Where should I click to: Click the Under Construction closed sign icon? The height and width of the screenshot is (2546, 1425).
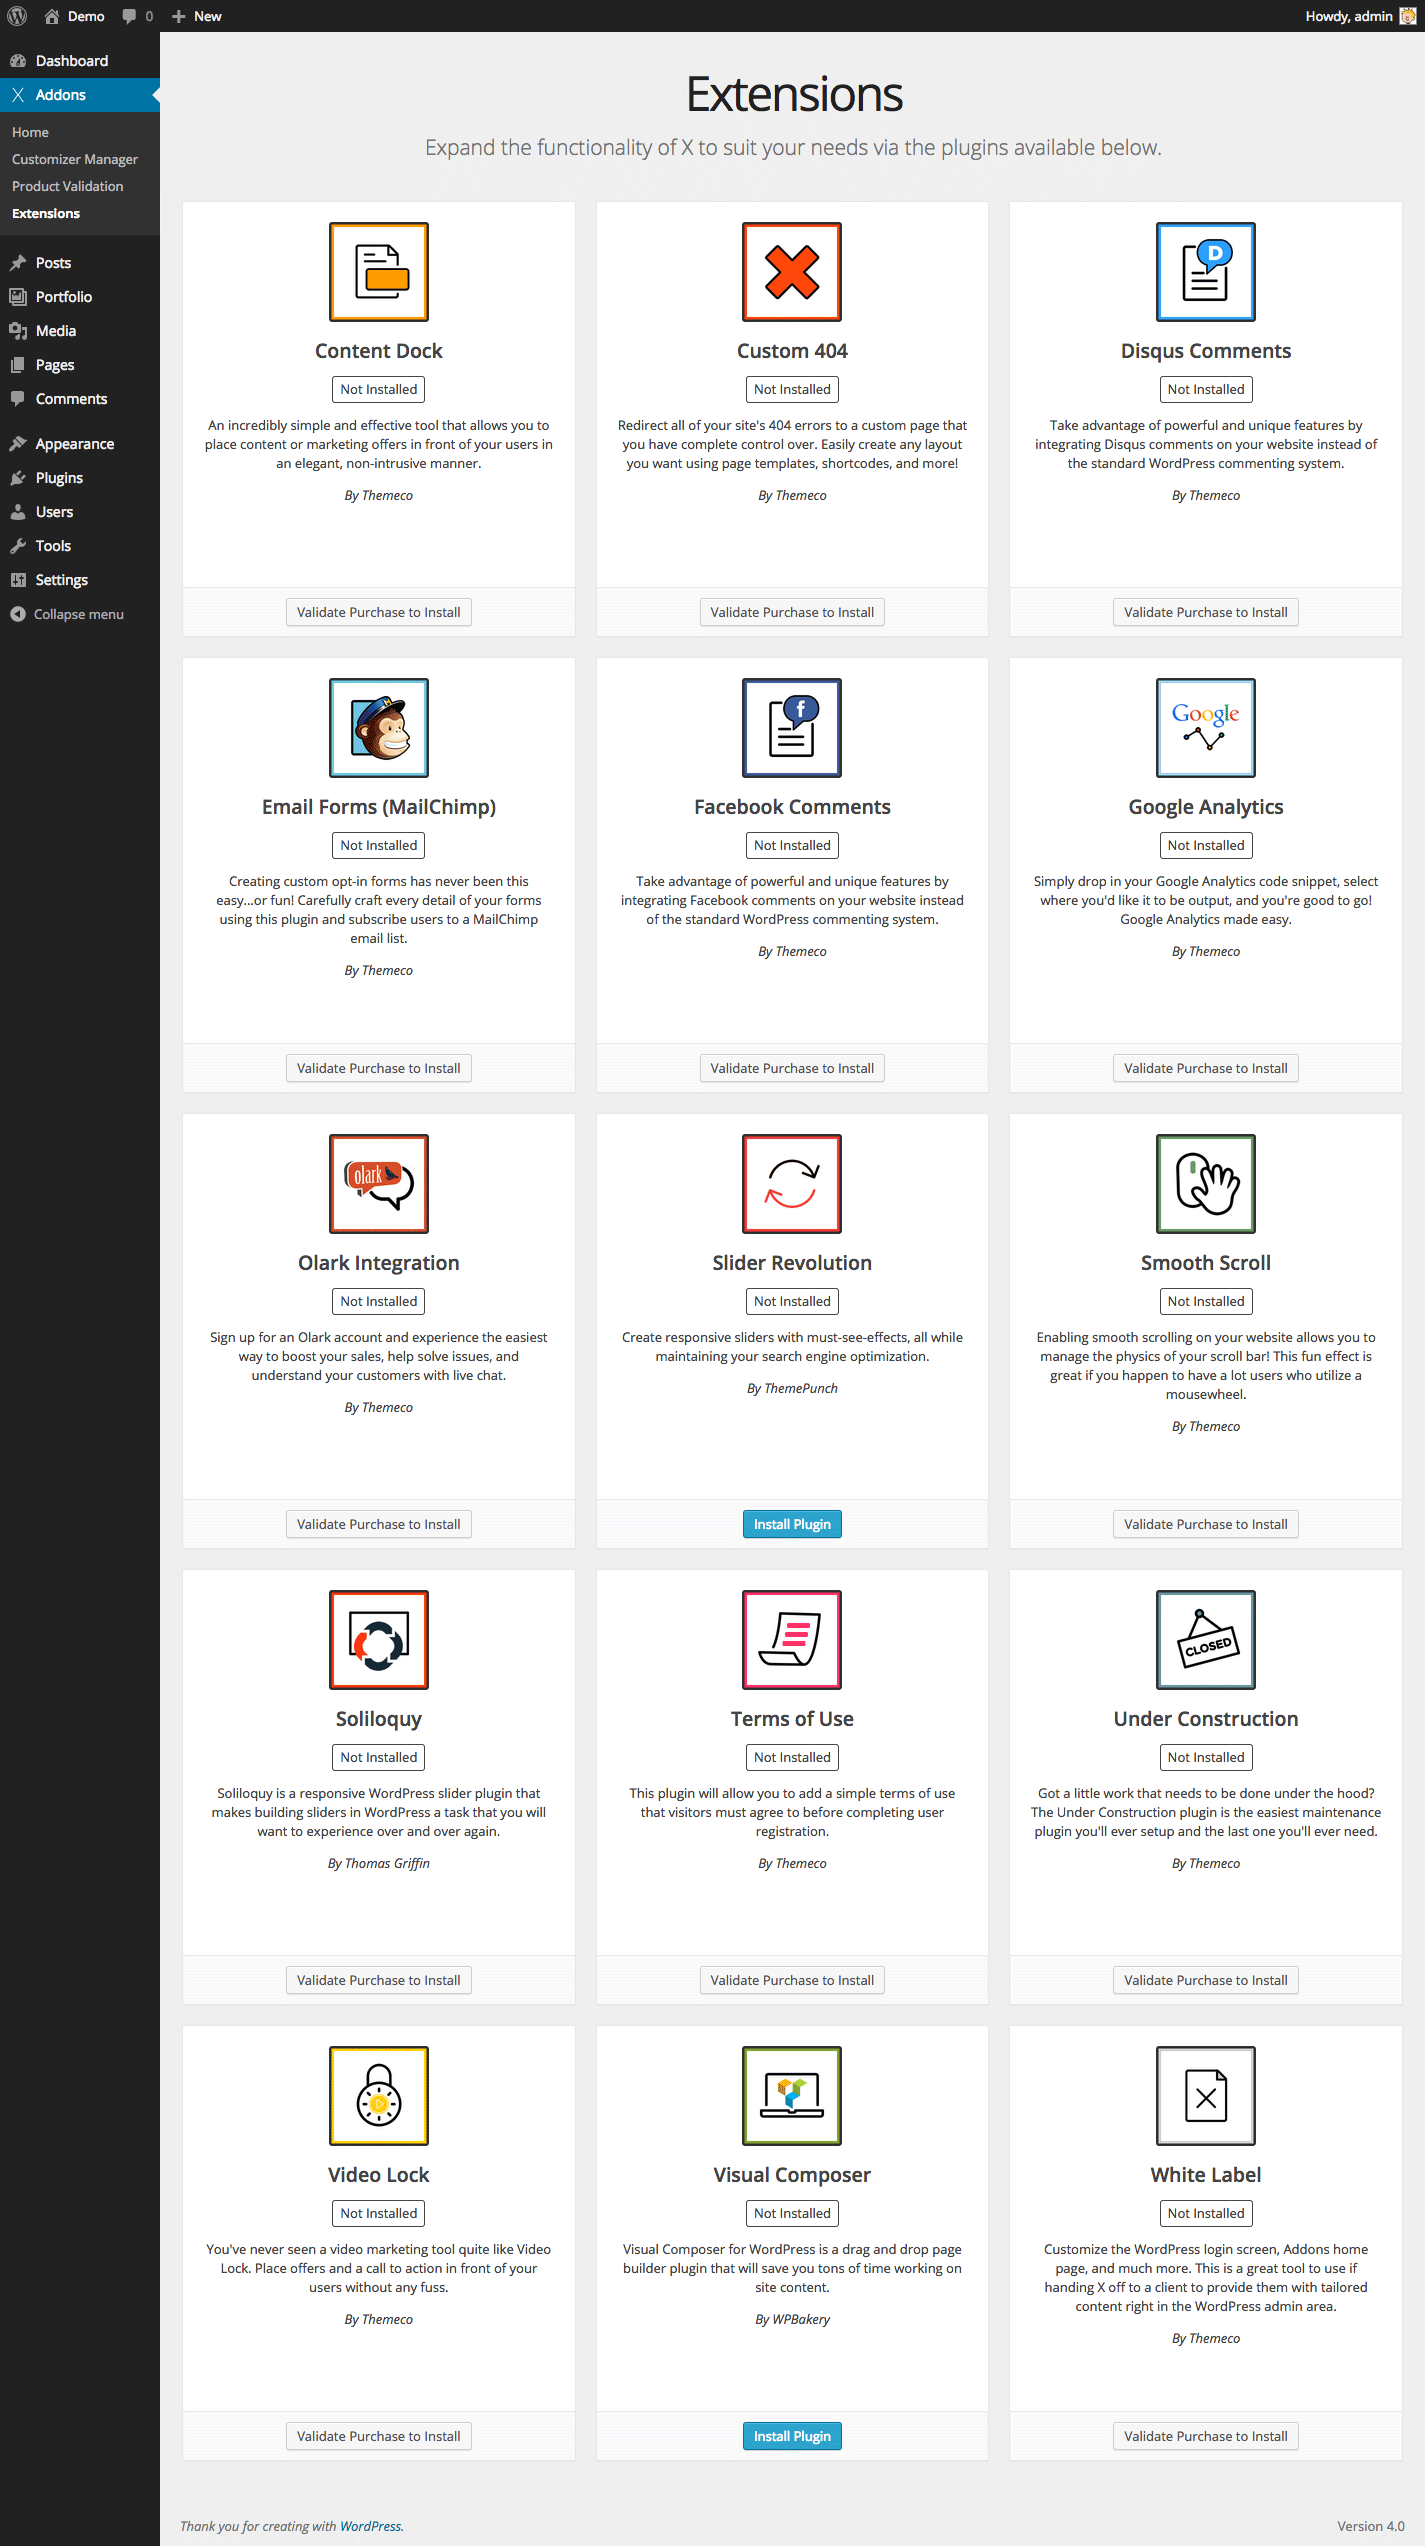pyautogui.click(x=1205, y=1640)
